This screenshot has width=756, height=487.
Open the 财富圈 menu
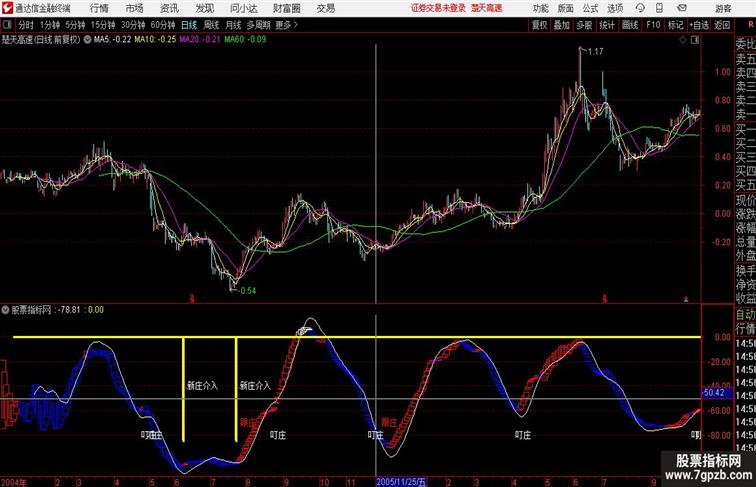coord(286,8)
